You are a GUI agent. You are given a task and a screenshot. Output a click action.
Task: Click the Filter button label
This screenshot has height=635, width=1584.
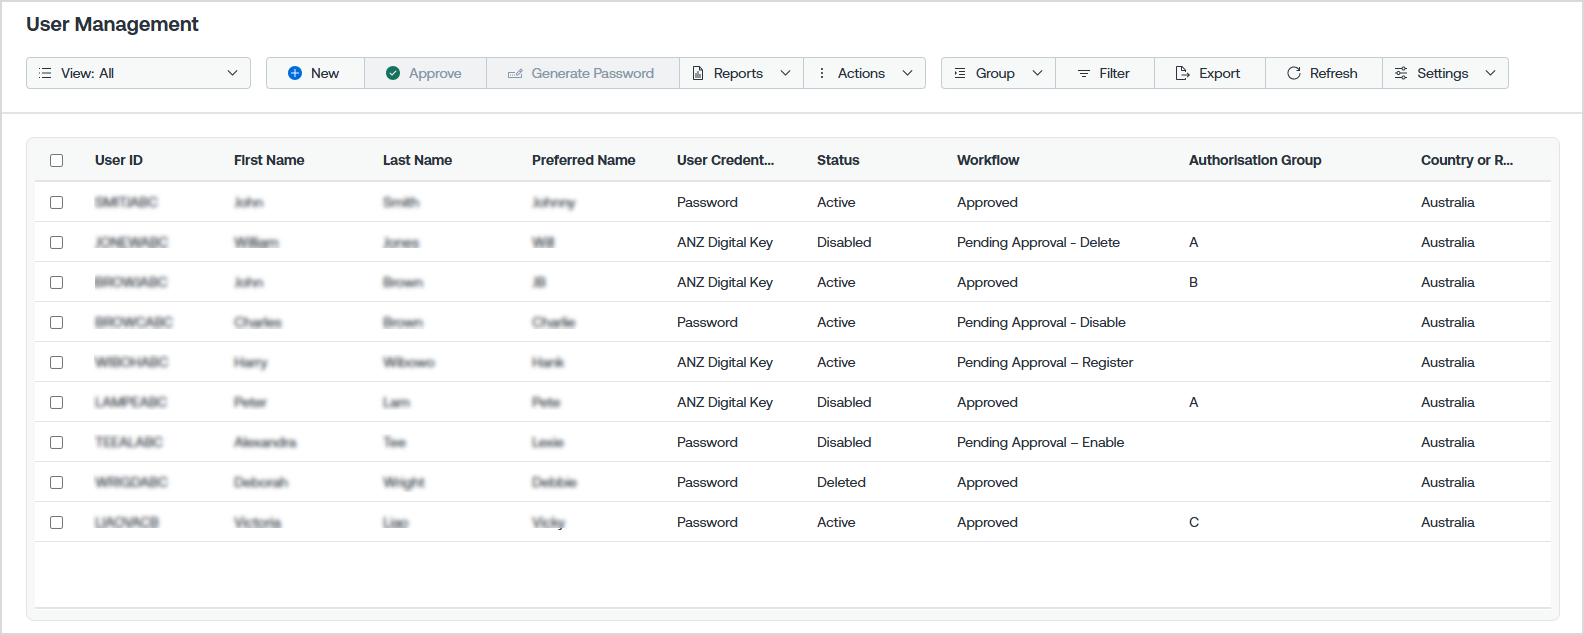[1114, 73]
